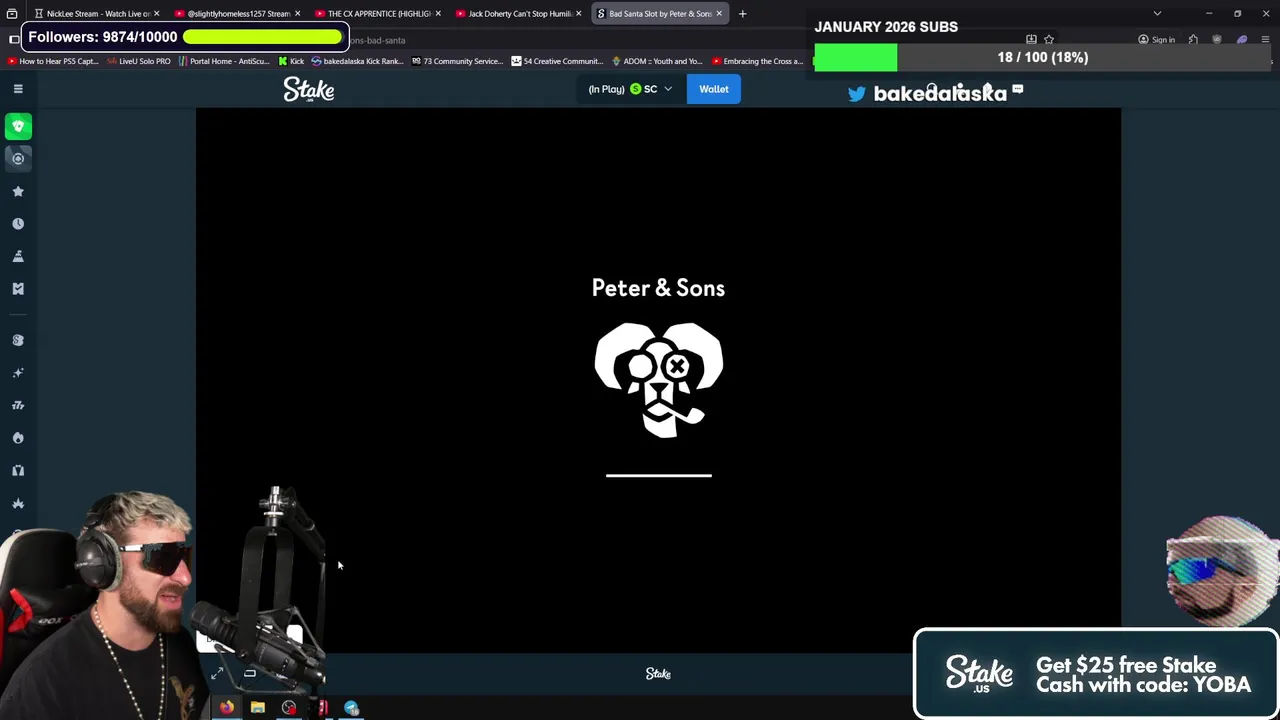Click the Peter & Sons lion logo
Screen dimensions: 1280x720
[x=659, y=380]
